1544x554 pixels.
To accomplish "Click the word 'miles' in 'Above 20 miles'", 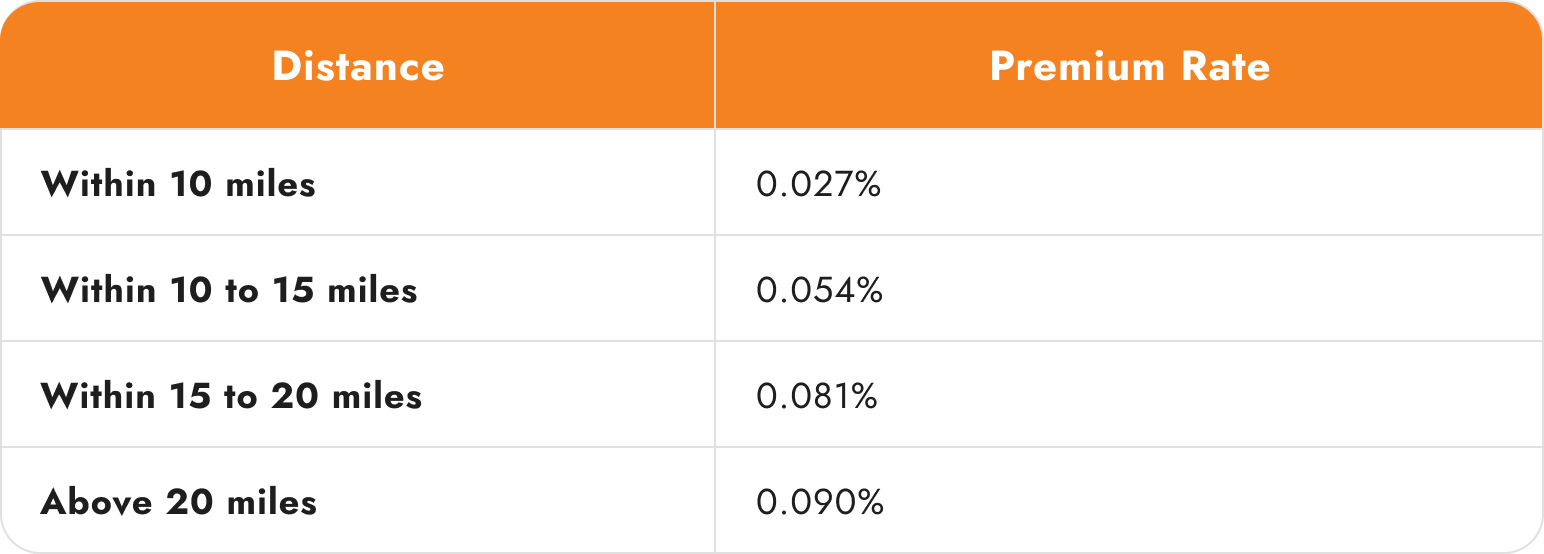I will [x=272, y=502].
